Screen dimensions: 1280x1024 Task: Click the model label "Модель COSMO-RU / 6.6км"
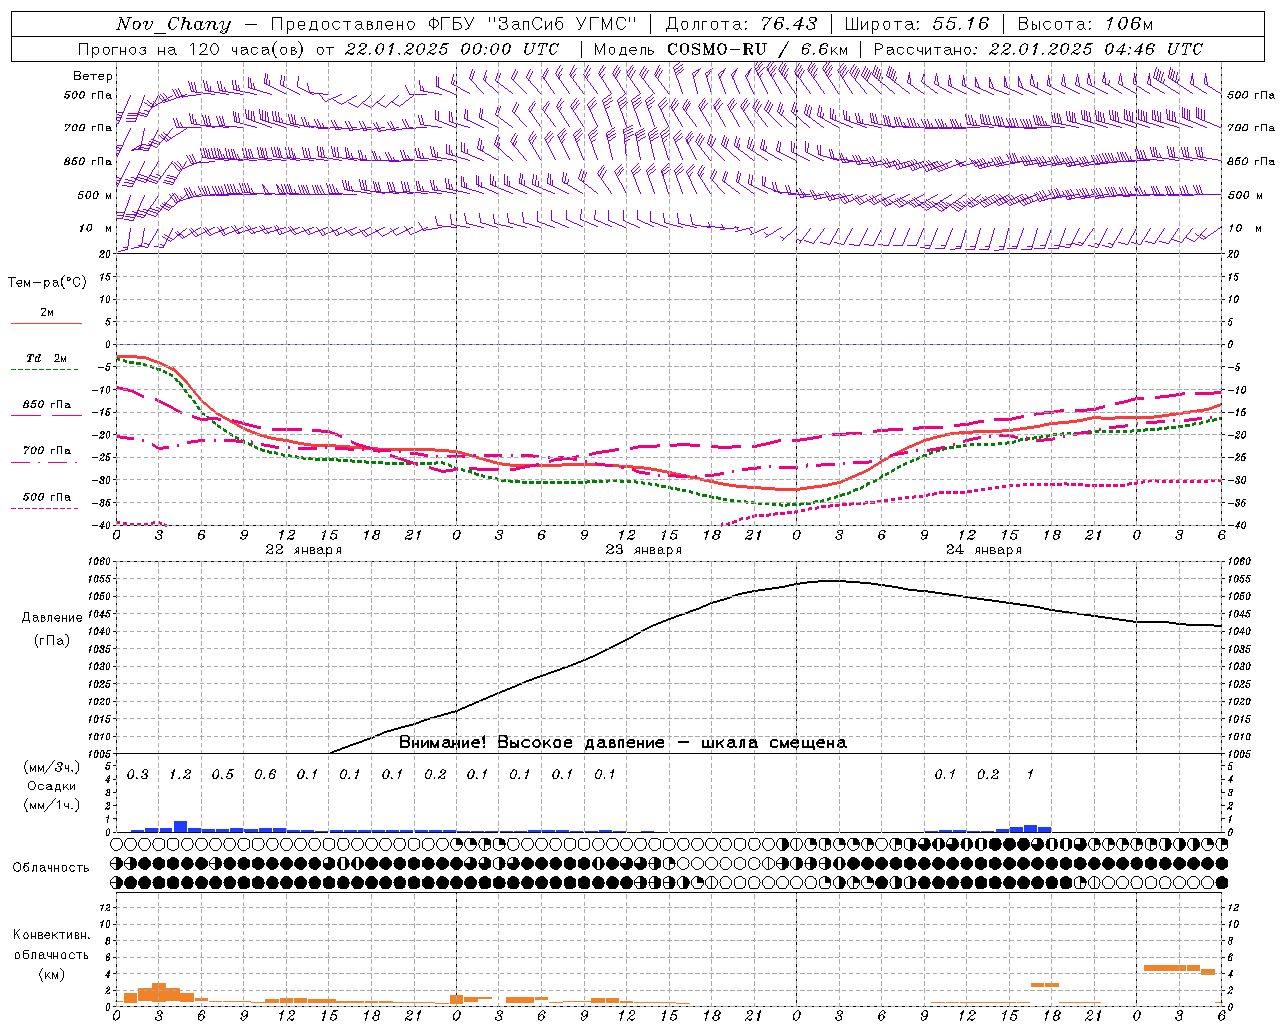point(721,49)
